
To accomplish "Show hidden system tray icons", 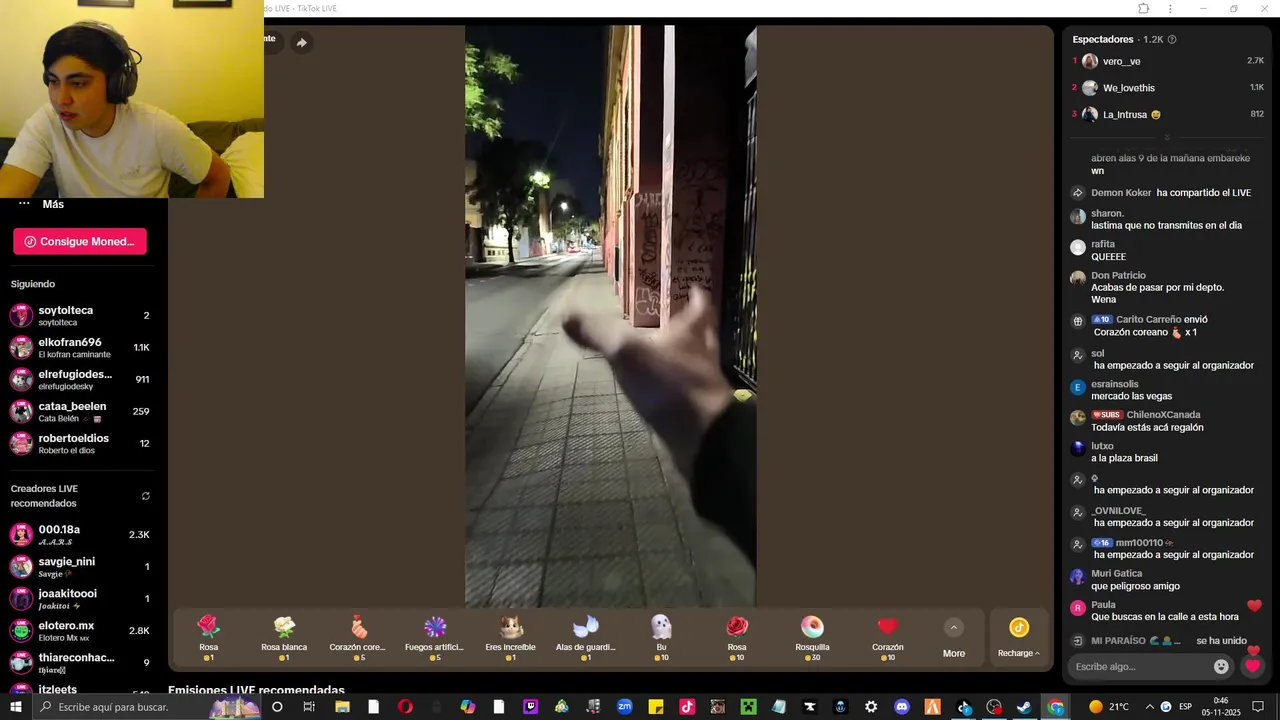I will point(1149,707).
